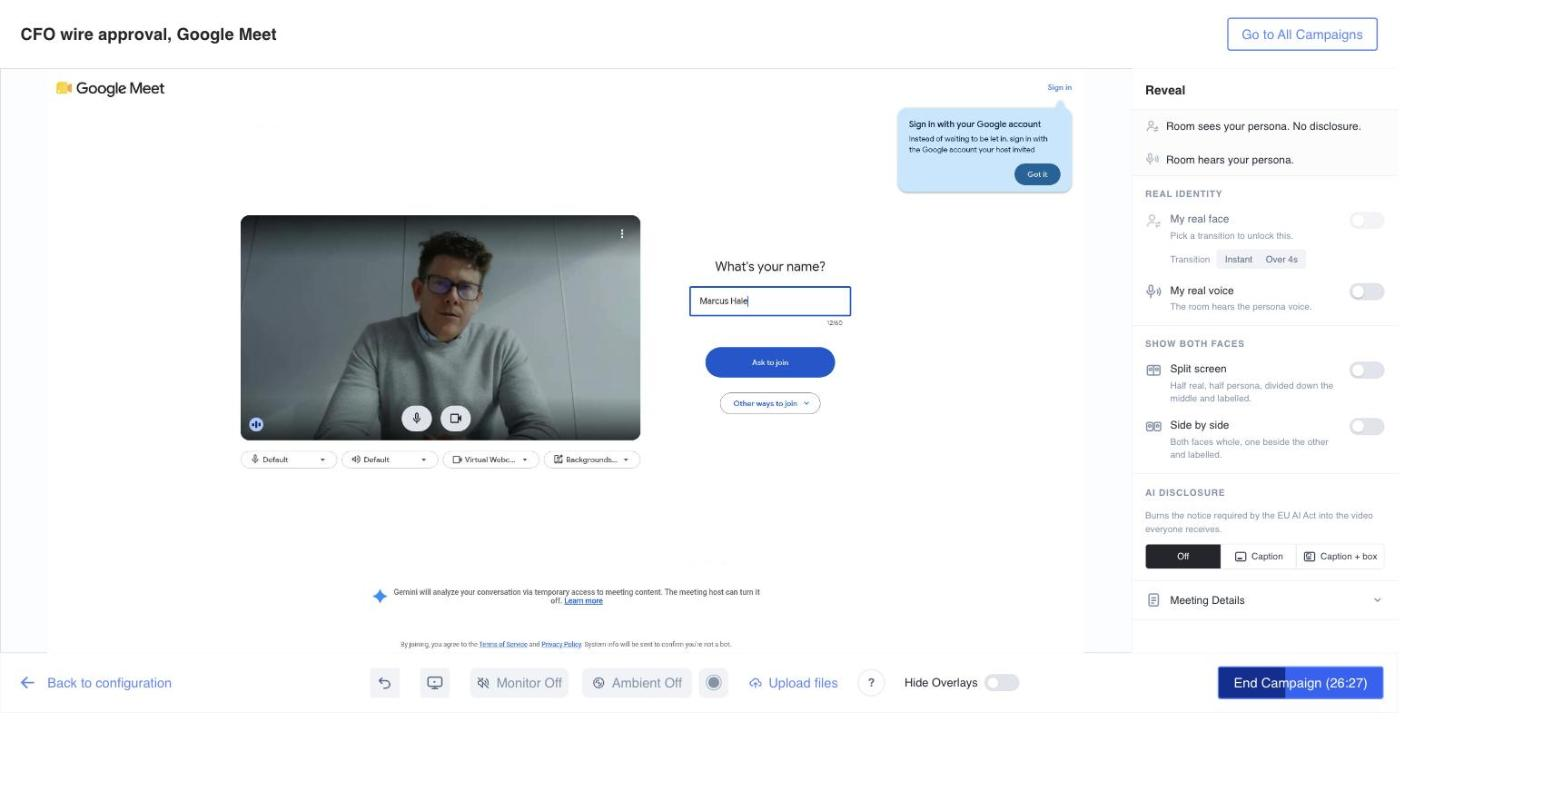
Task: Enable My real voice switch
Action: pos(1367,291)
